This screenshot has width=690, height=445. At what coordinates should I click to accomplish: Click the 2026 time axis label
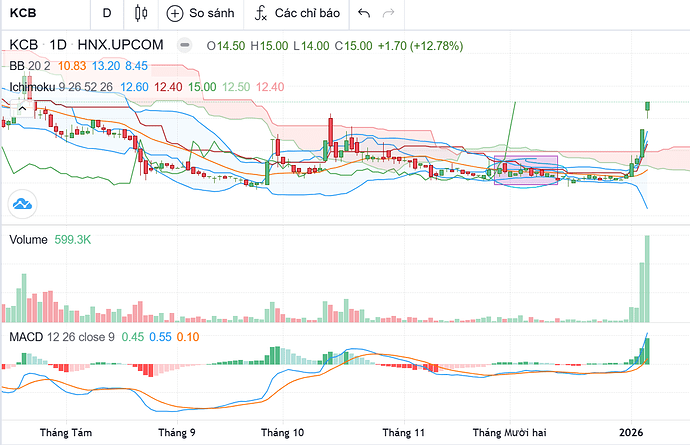(x=631, y=433)
